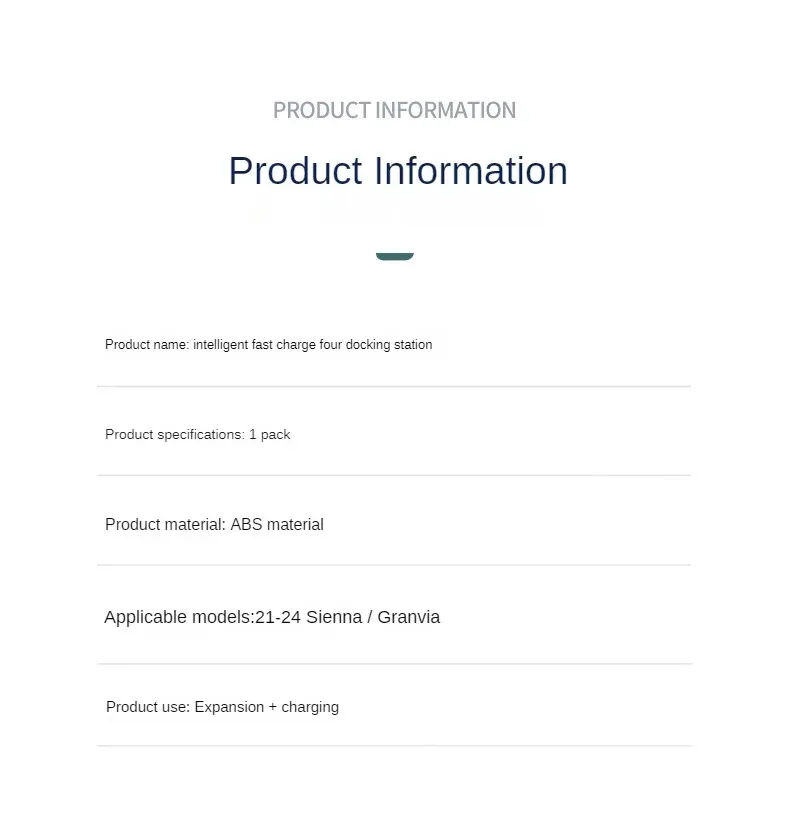The height and width of the screenshot is (816, 790).
Task: Click divider line below Product specifications
Action: [x=394, y=475]
